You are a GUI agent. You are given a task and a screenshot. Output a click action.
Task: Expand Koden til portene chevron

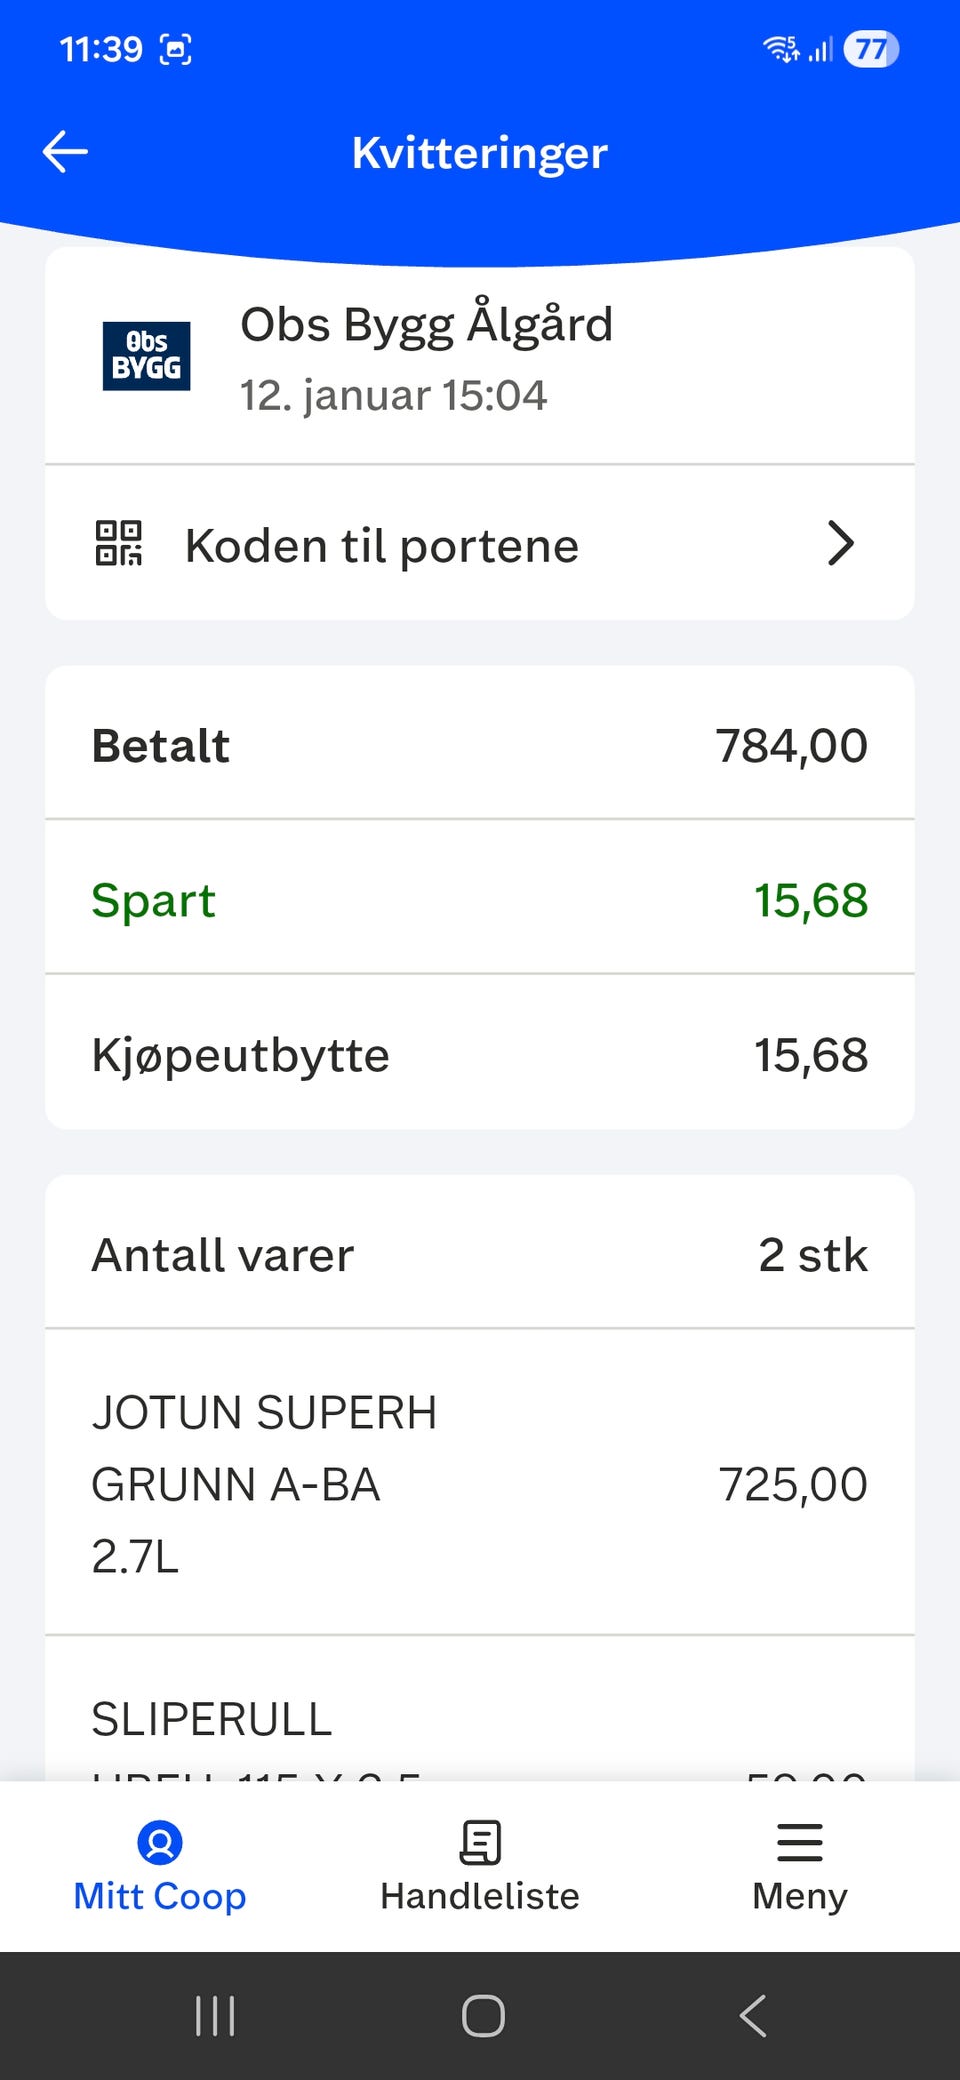841,543
